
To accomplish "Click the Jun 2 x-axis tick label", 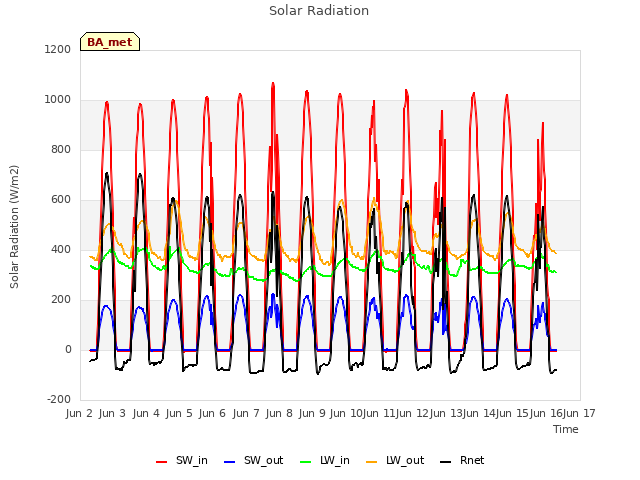I will 79,413.
